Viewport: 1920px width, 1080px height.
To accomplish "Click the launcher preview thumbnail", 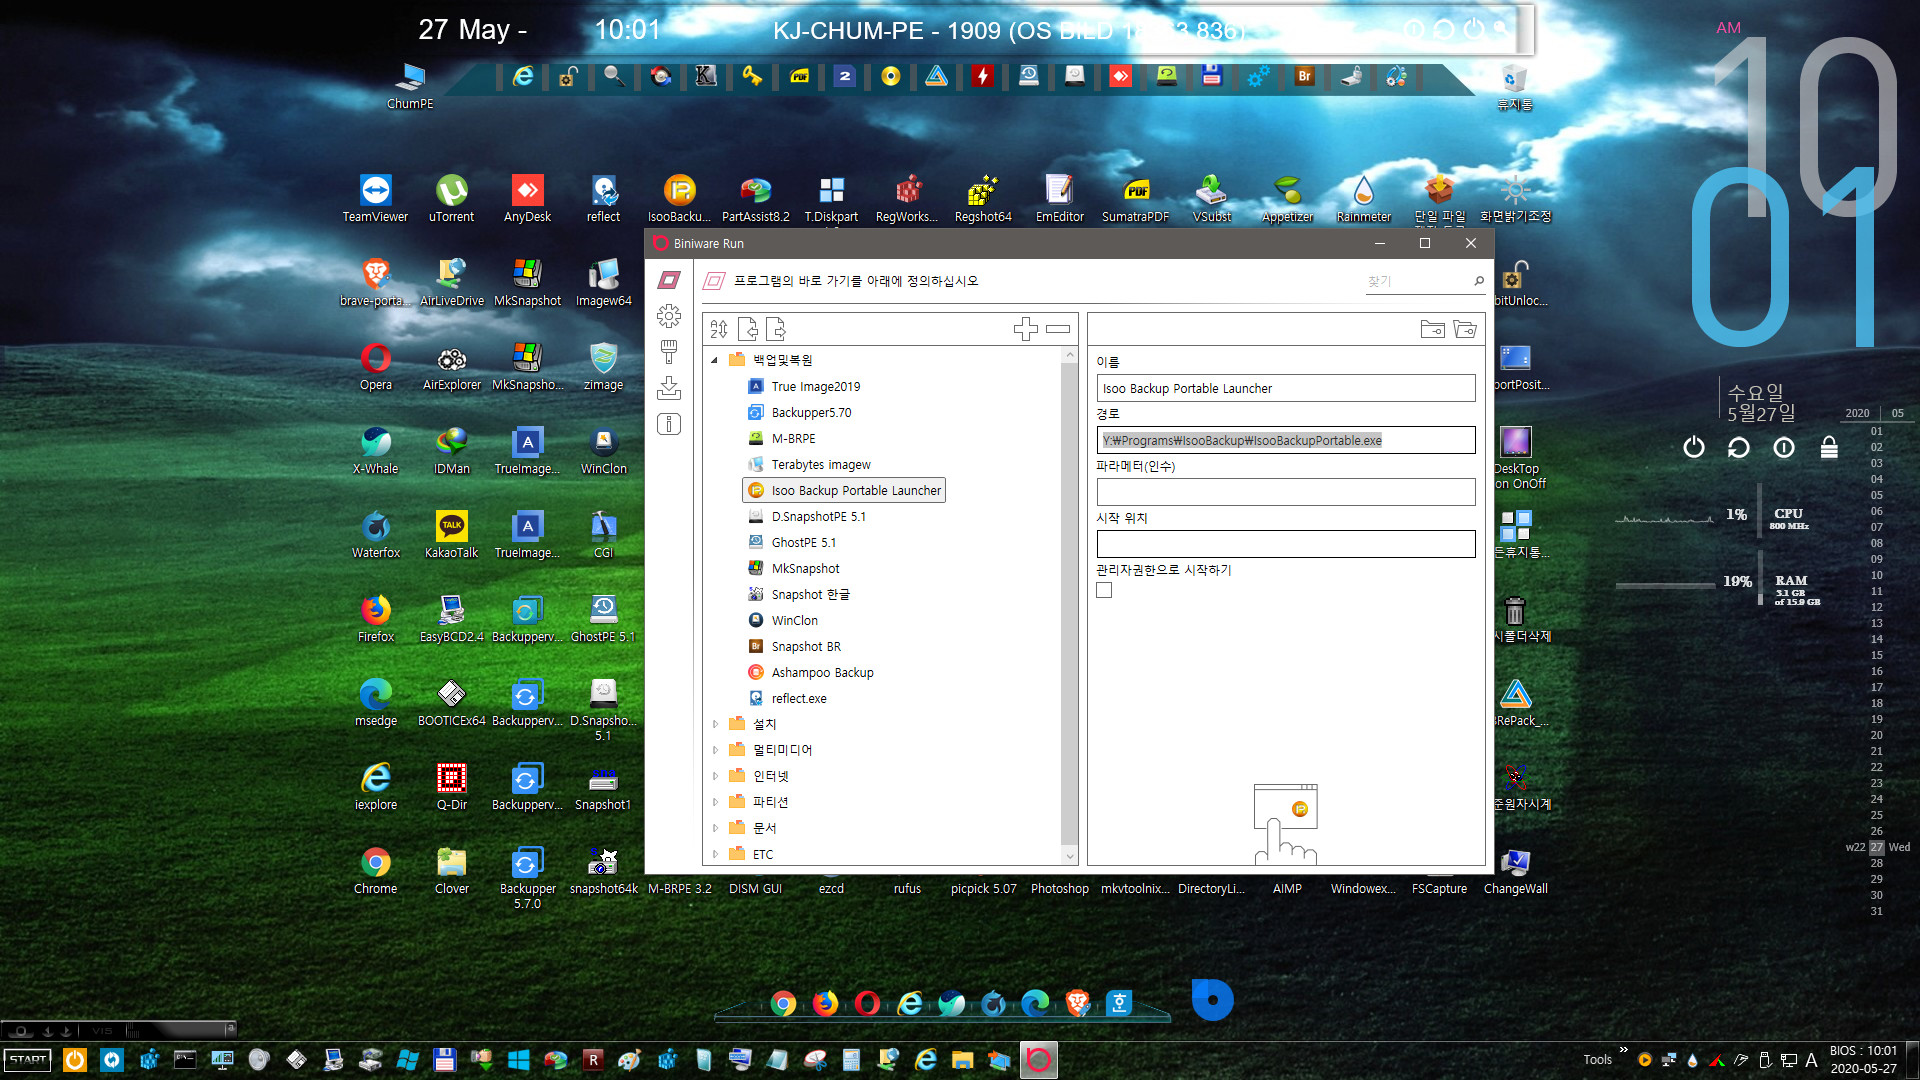I will pos(1286,824).
